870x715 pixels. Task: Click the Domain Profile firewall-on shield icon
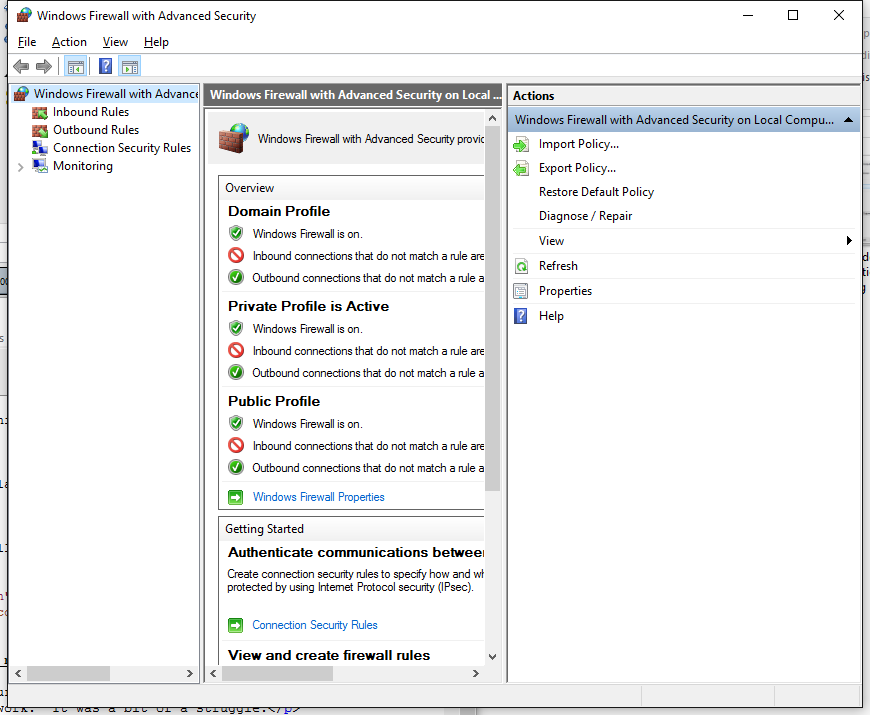[236, 233]
